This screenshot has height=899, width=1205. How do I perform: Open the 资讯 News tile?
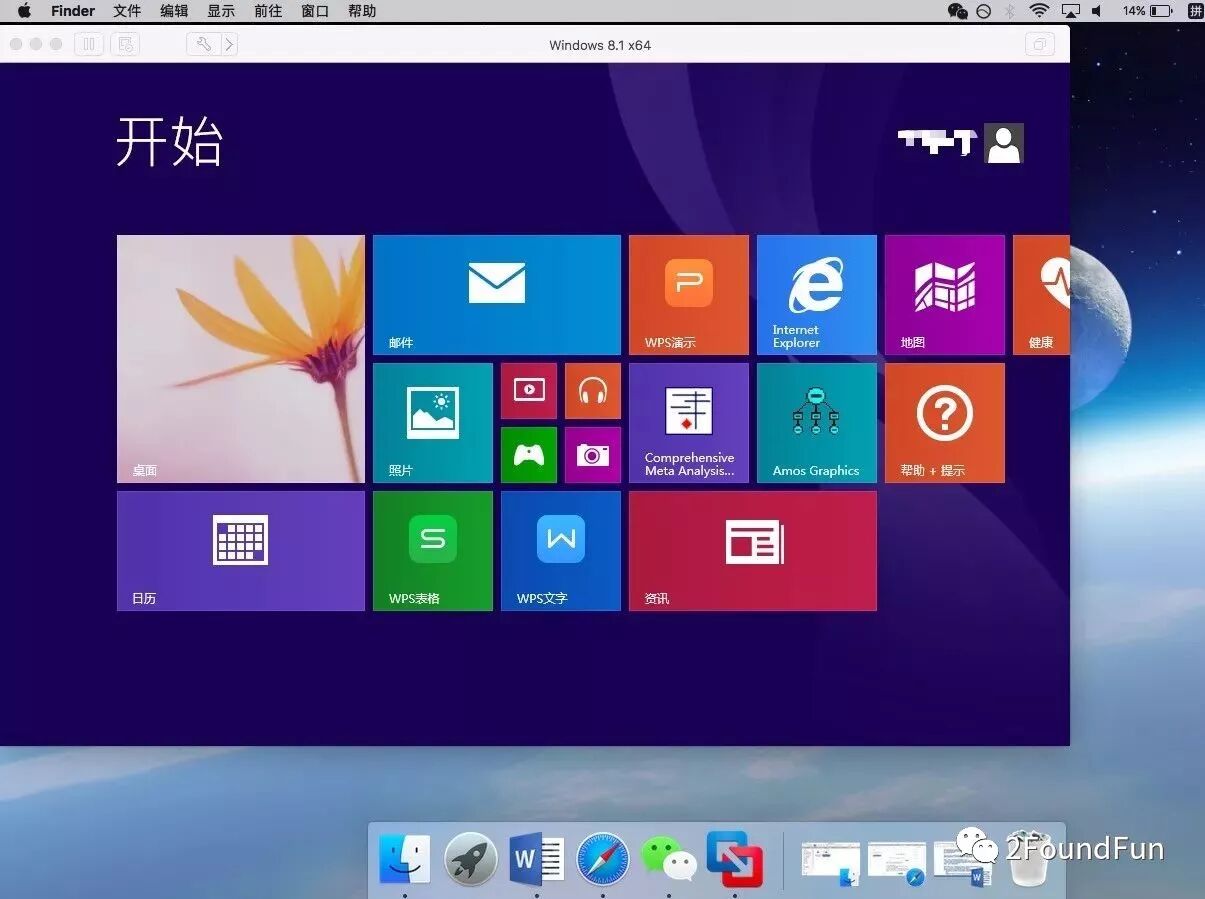click(753, 551)
